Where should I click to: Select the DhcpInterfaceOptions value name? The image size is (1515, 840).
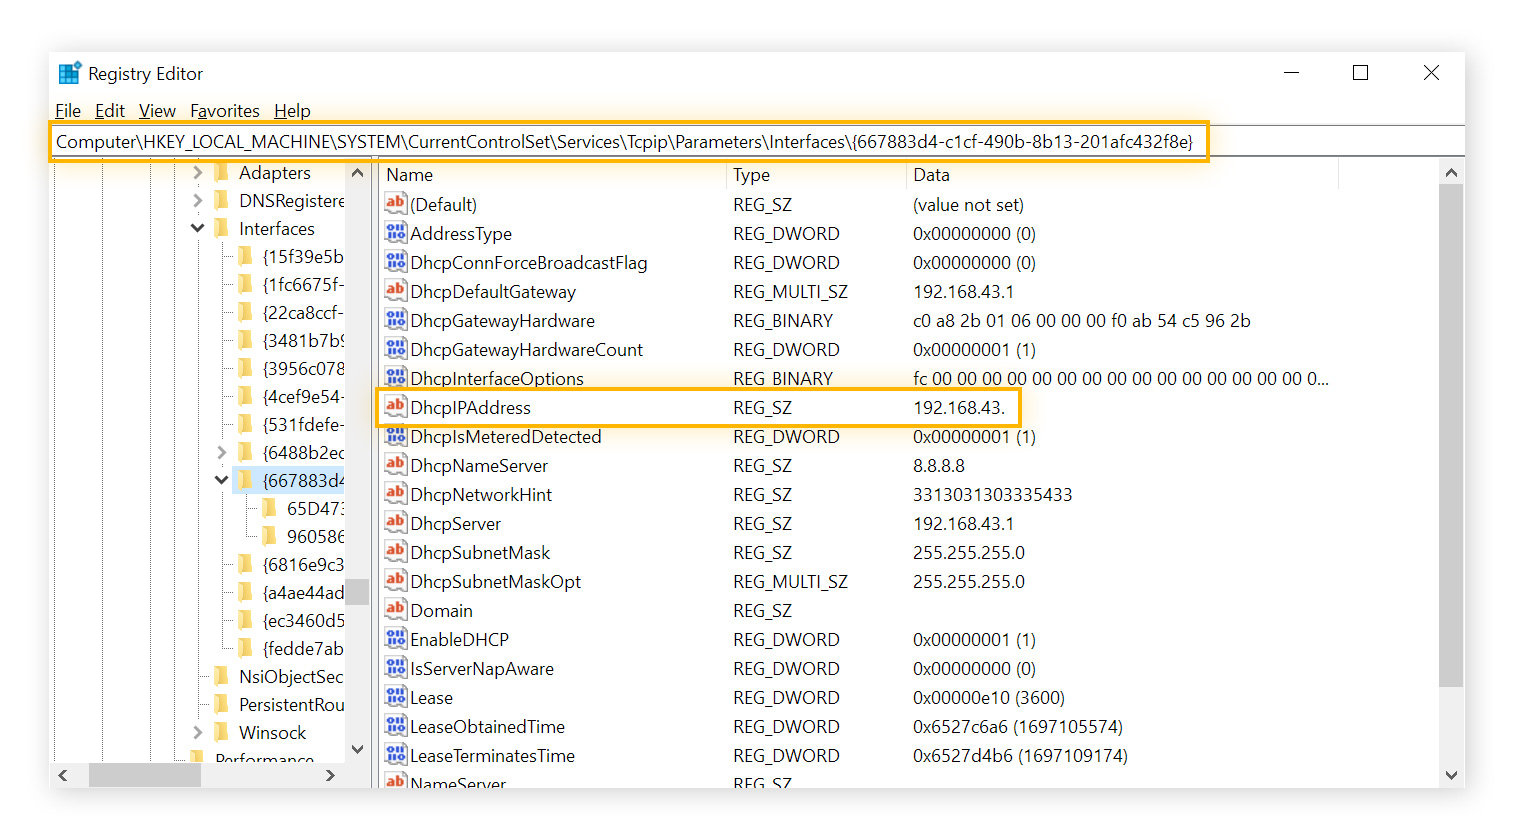tap(497, 378)
